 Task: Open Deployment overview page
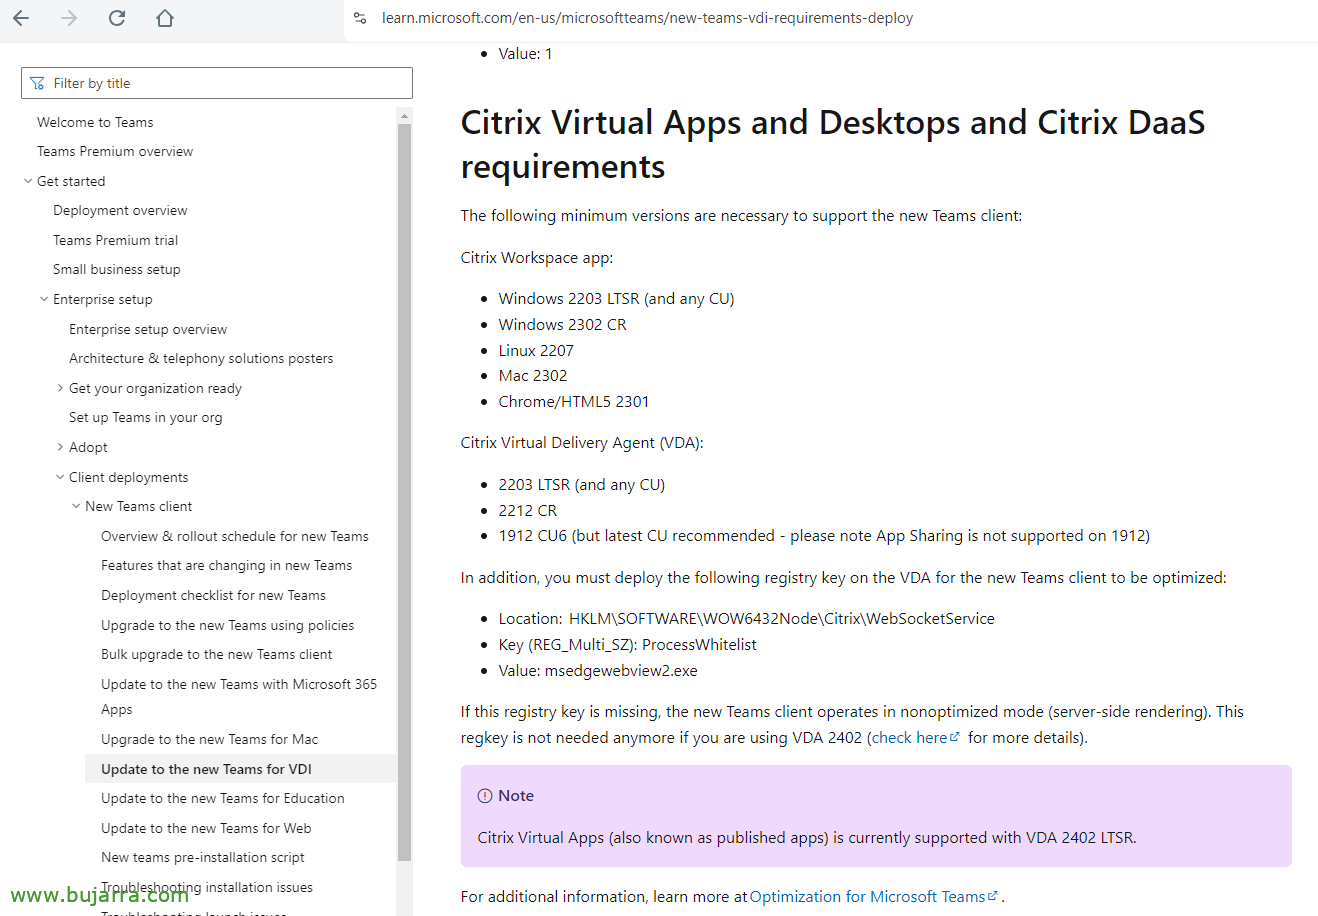coord(120,210)
